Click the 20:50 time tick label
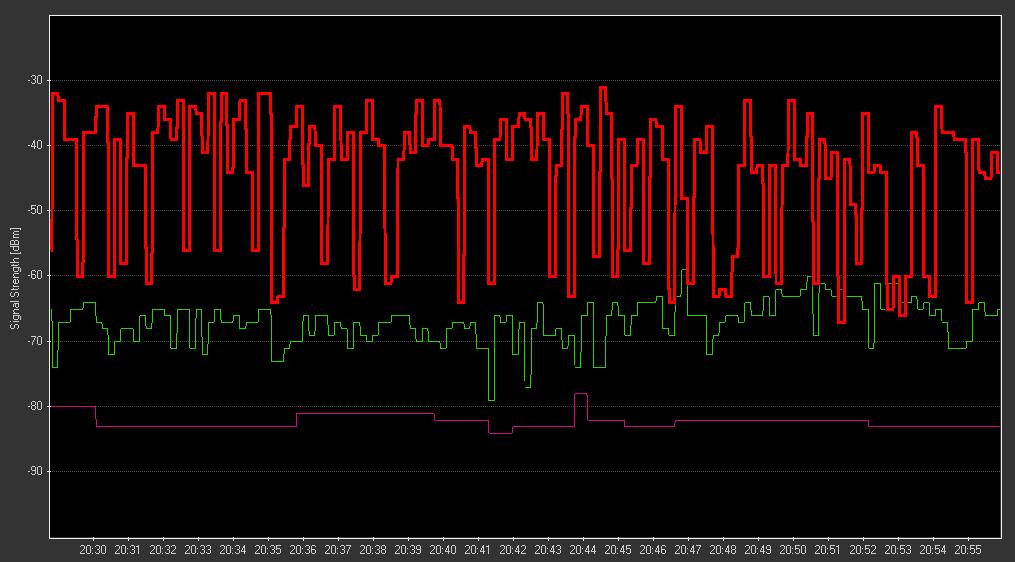The height and width of the screenshot is (562, 1015). click(x=793, y=550)
